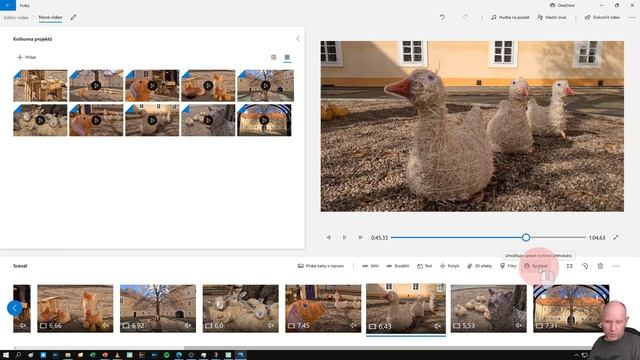
Task: Click Přidat to add media
Action: [27, 57]
